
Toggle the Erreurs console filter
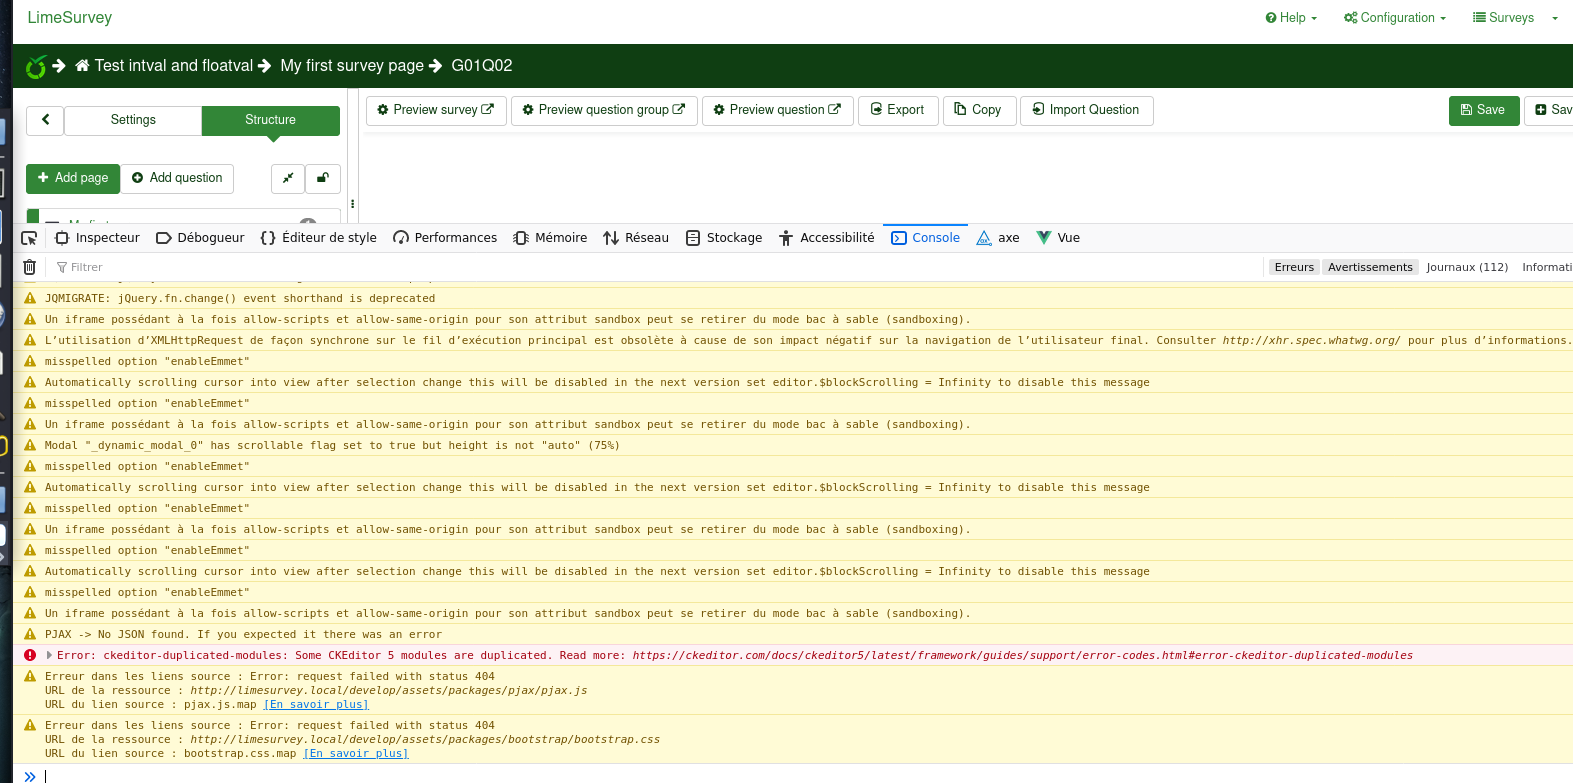point(1293,267)
